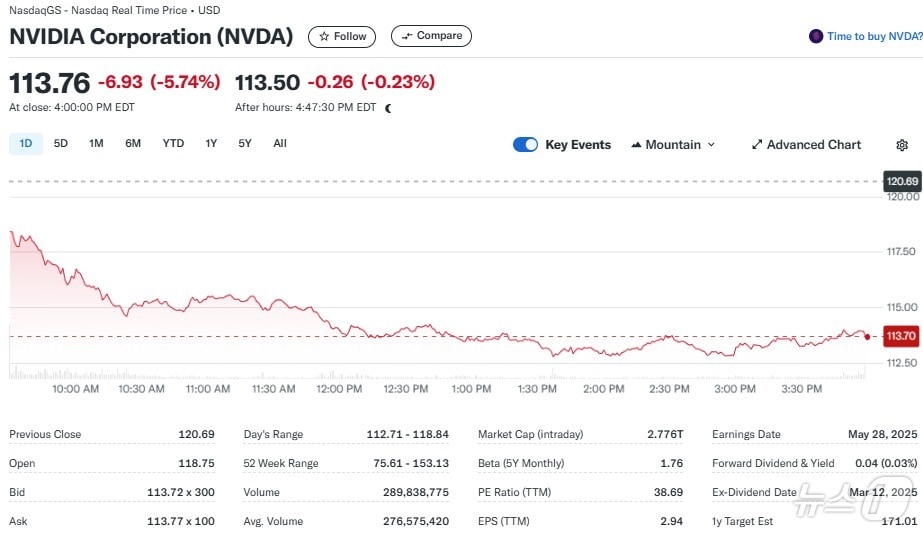Switch to the 5D time range
The image size is (923, 533).
click(61, 143)
